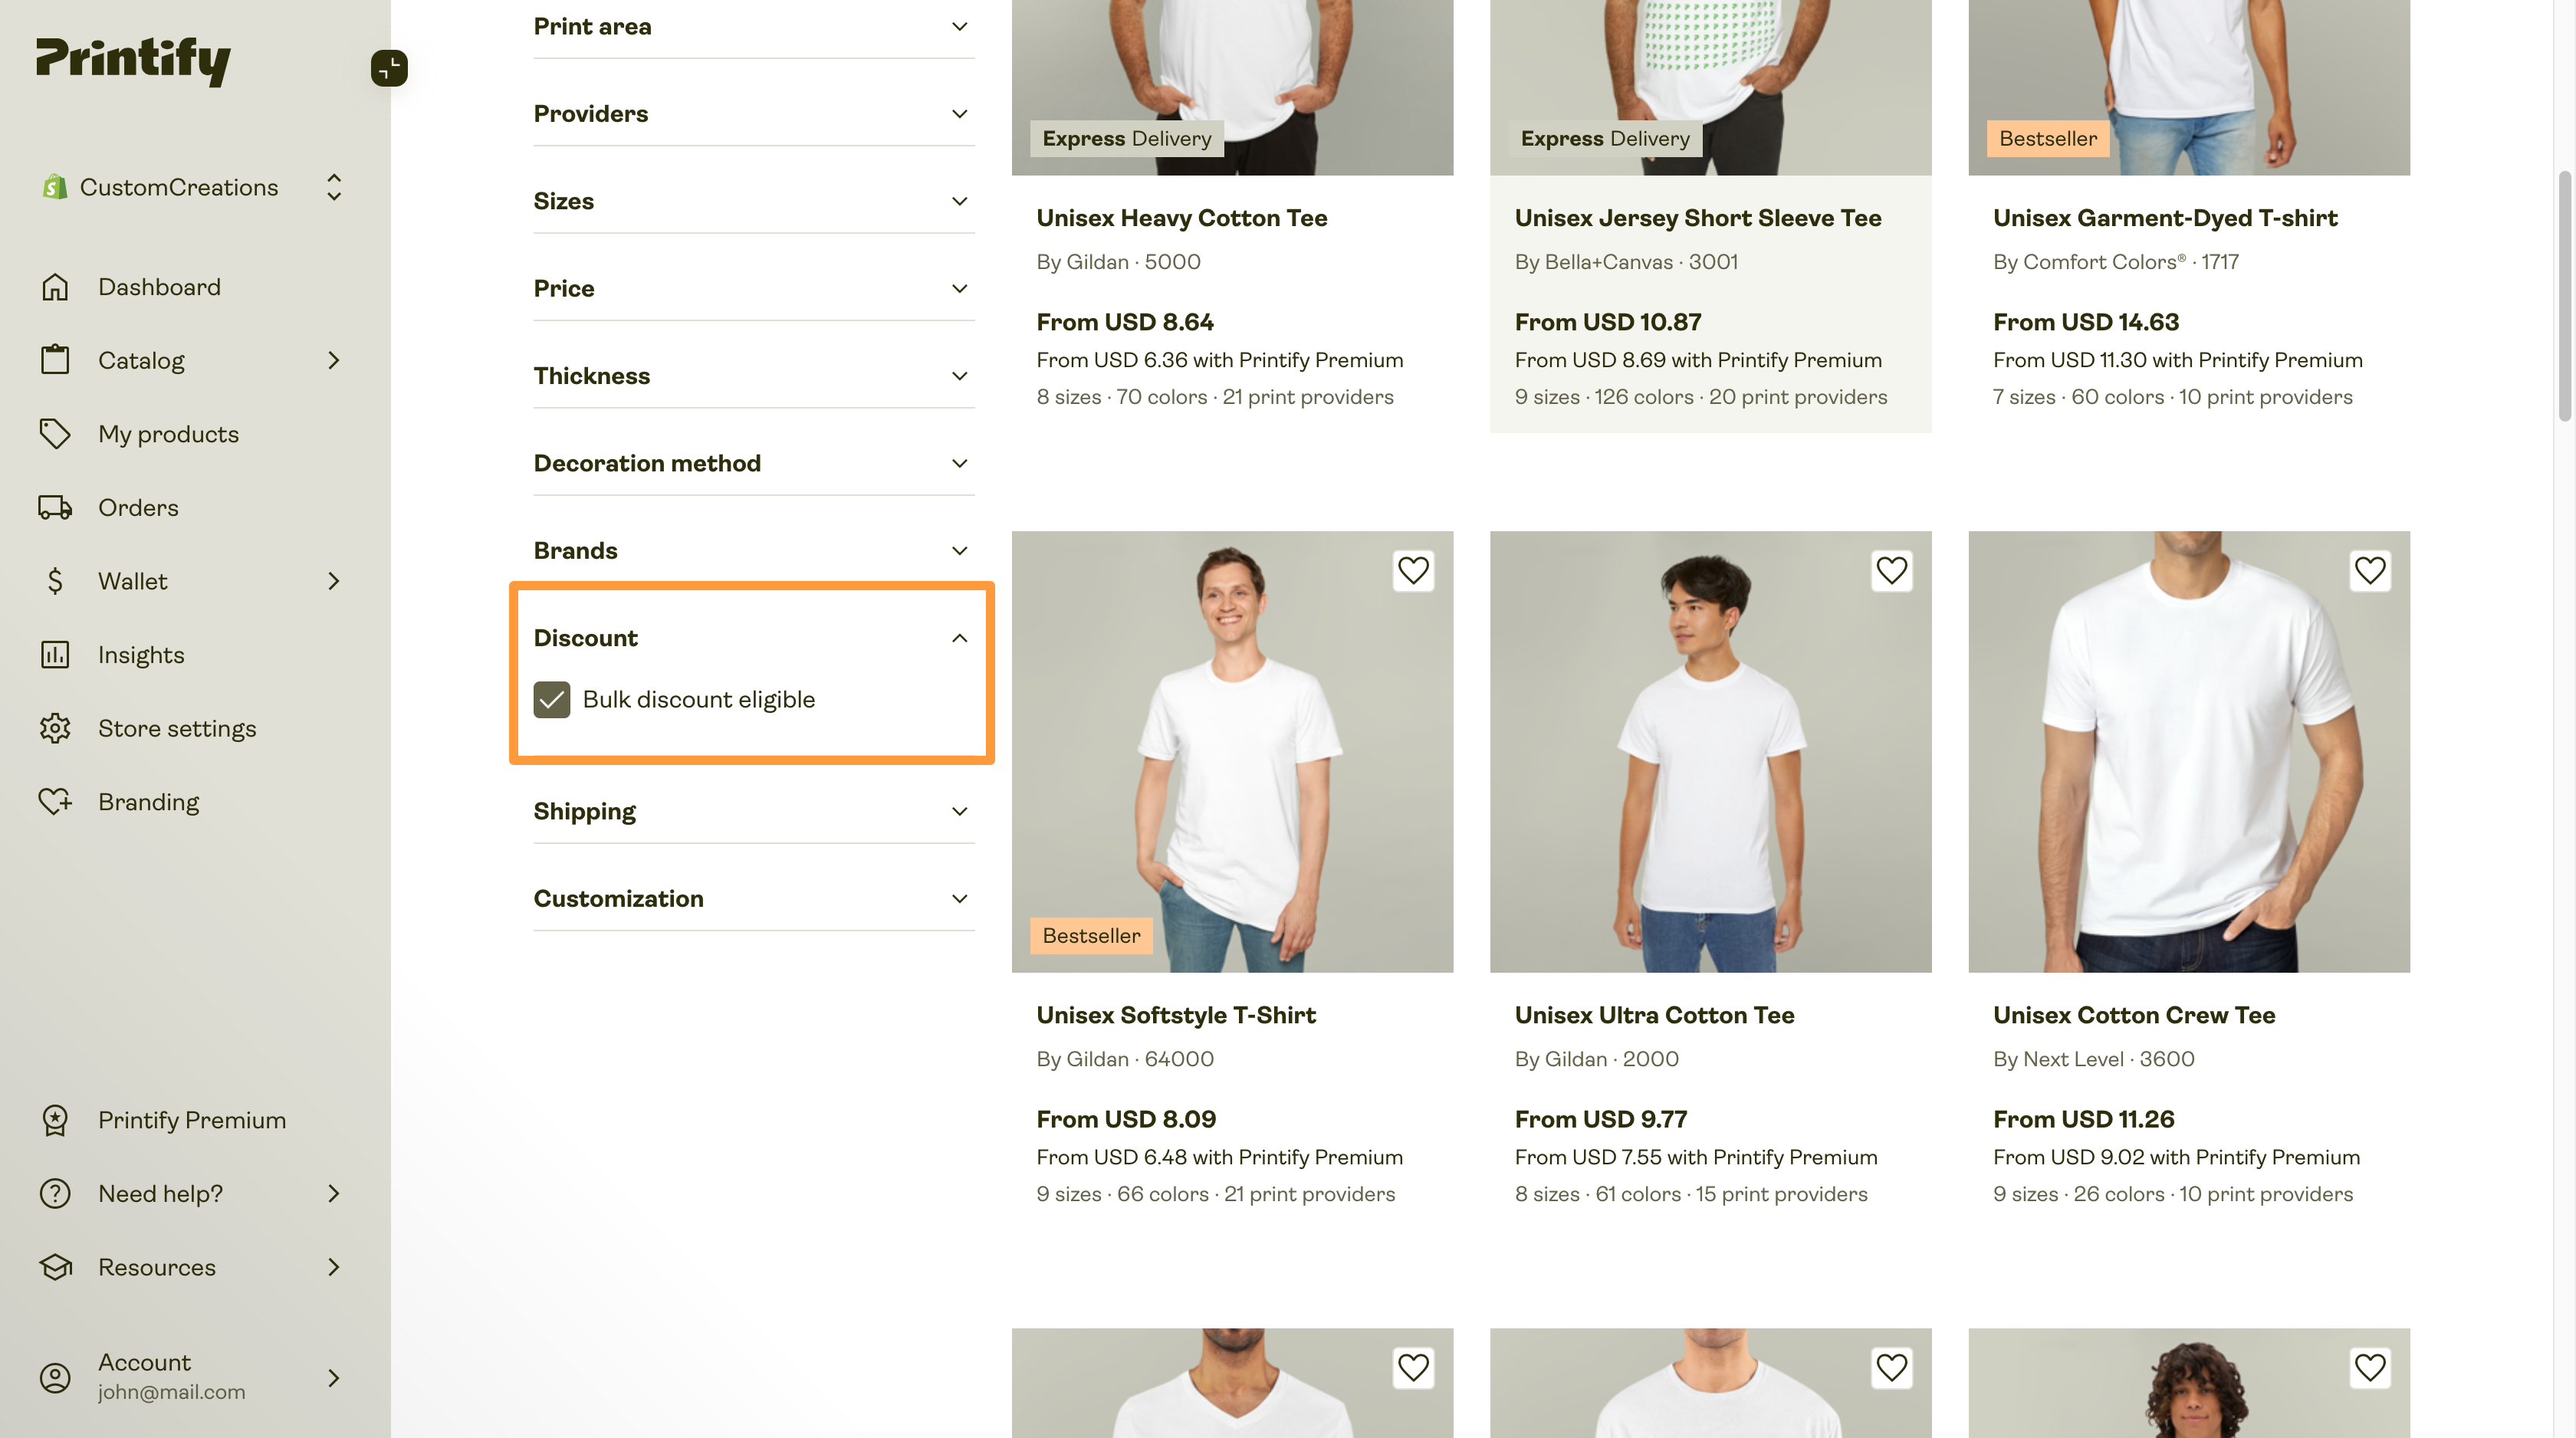
Task: Click the Account user avatar icon
Action: click(x=55, y=1378)
